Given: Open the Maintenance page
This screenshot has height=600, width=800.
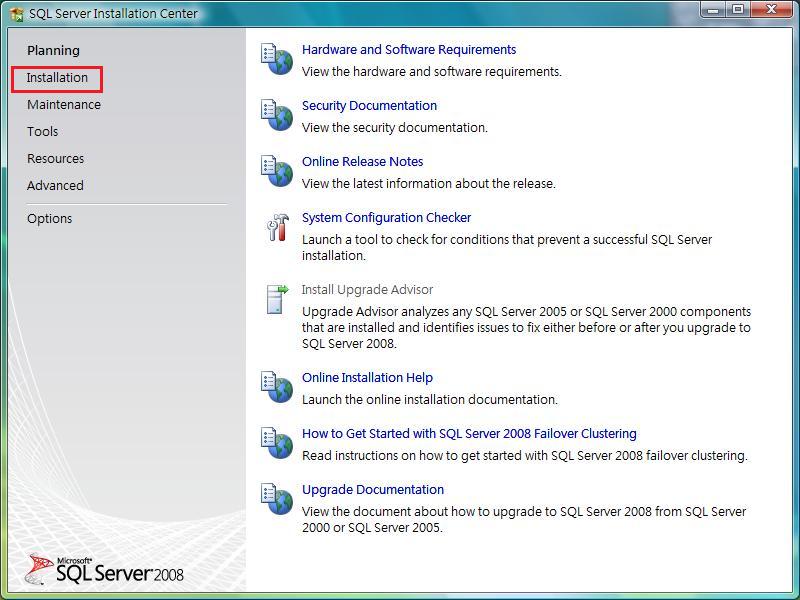Looking at the screenshot, I should 64,105.
